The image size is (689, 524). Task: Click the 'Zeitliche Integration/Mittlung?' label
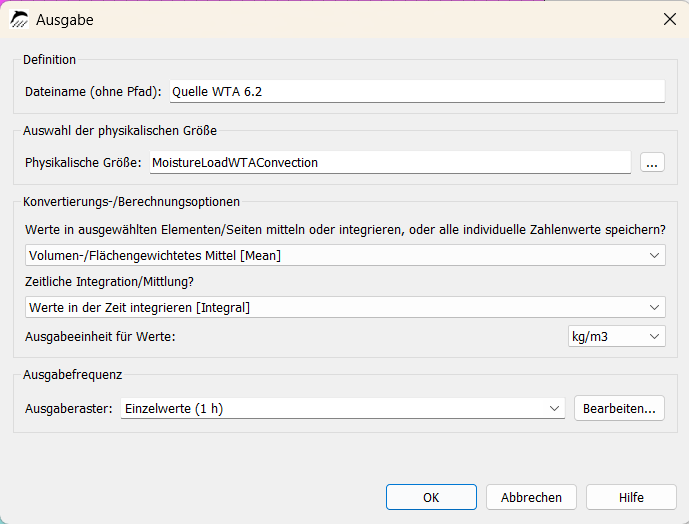coord(109,282)
